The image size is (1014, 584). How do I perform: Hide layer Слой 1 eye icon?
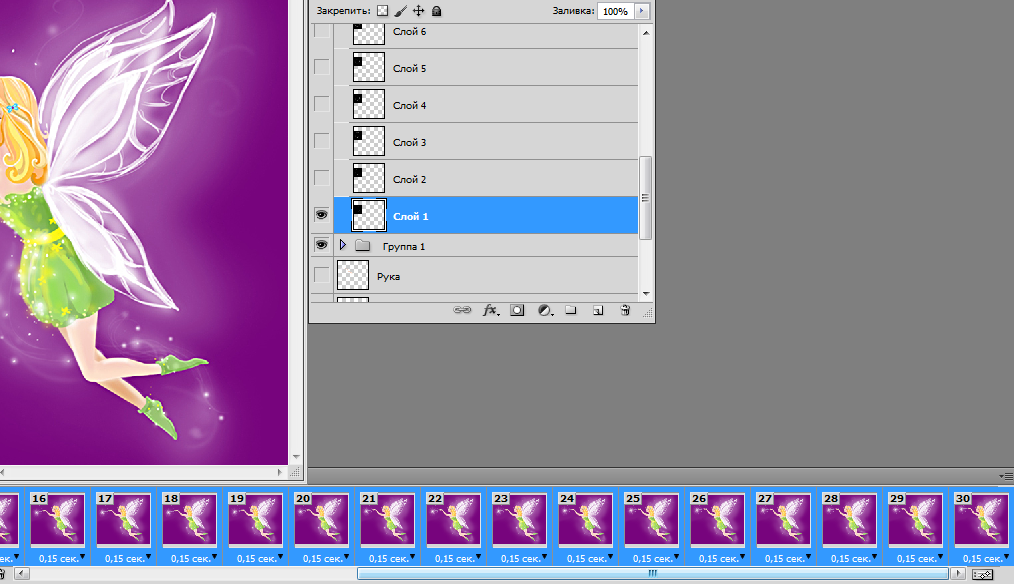click(321, 215)
